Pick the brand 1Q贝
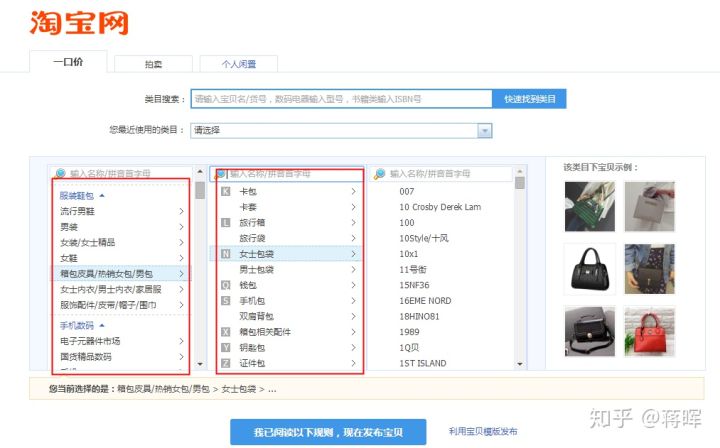Viewport: 720px width, 448px height. [409, 347]
